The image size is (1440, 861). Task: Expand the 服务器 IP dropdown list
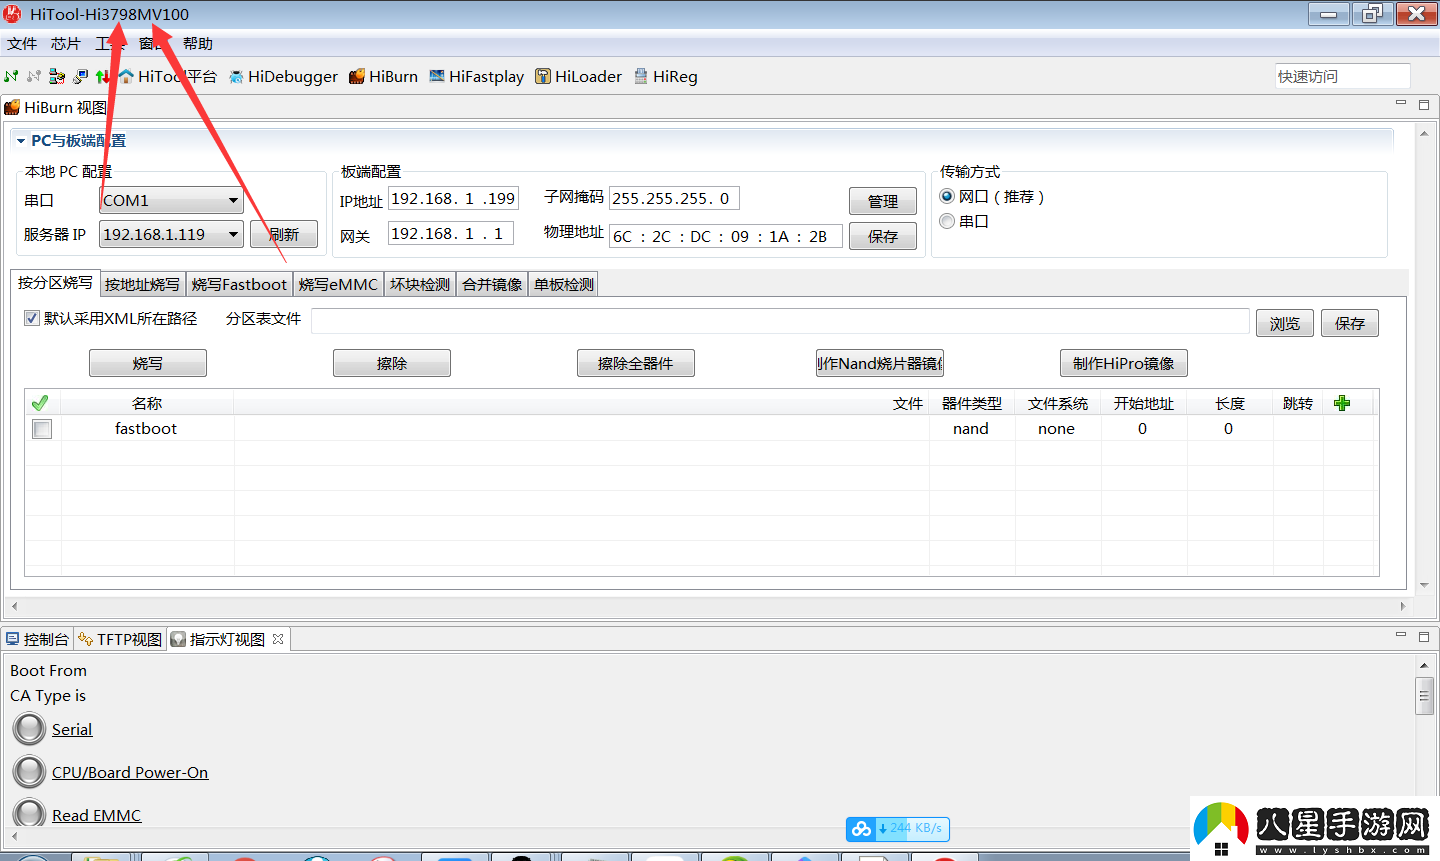[234, 234]
